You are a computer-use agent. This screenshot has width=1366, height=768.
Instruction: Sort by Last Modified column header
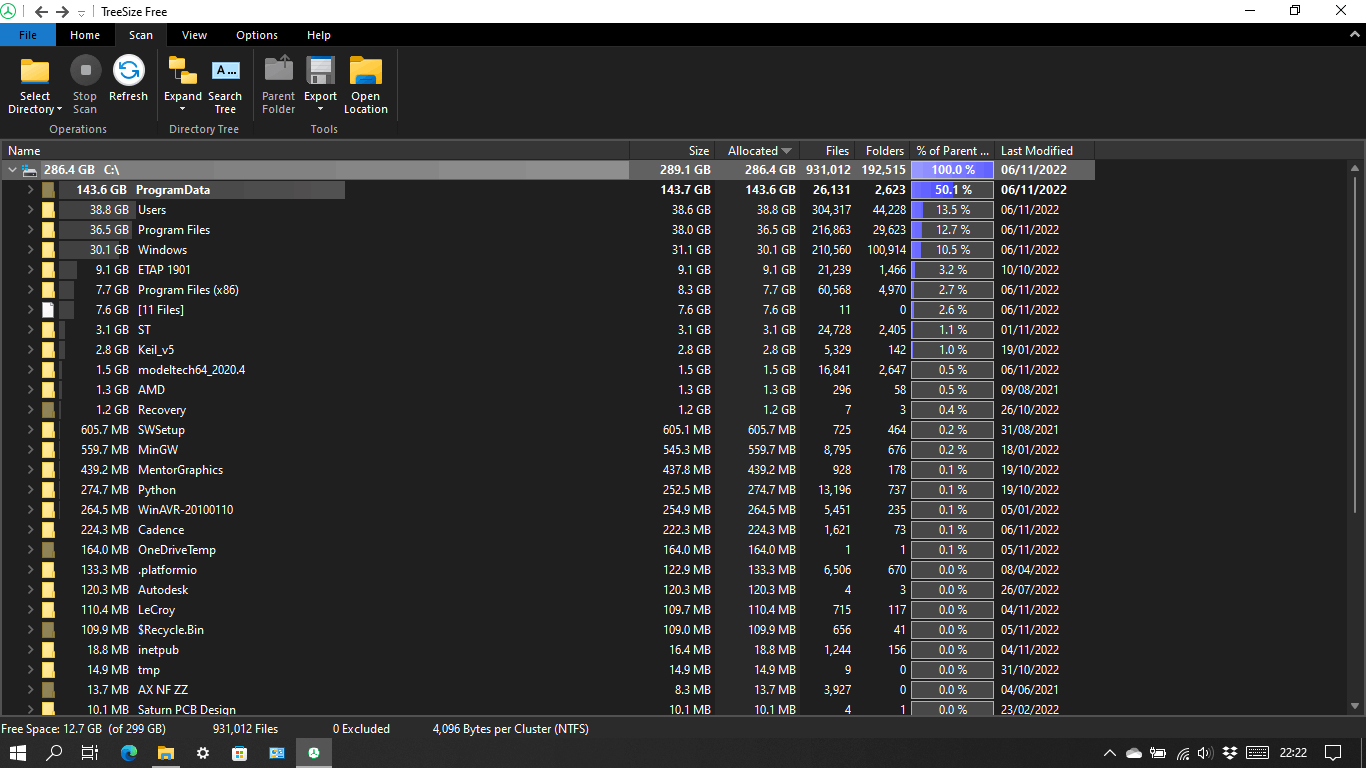[x=1045, y=151]
